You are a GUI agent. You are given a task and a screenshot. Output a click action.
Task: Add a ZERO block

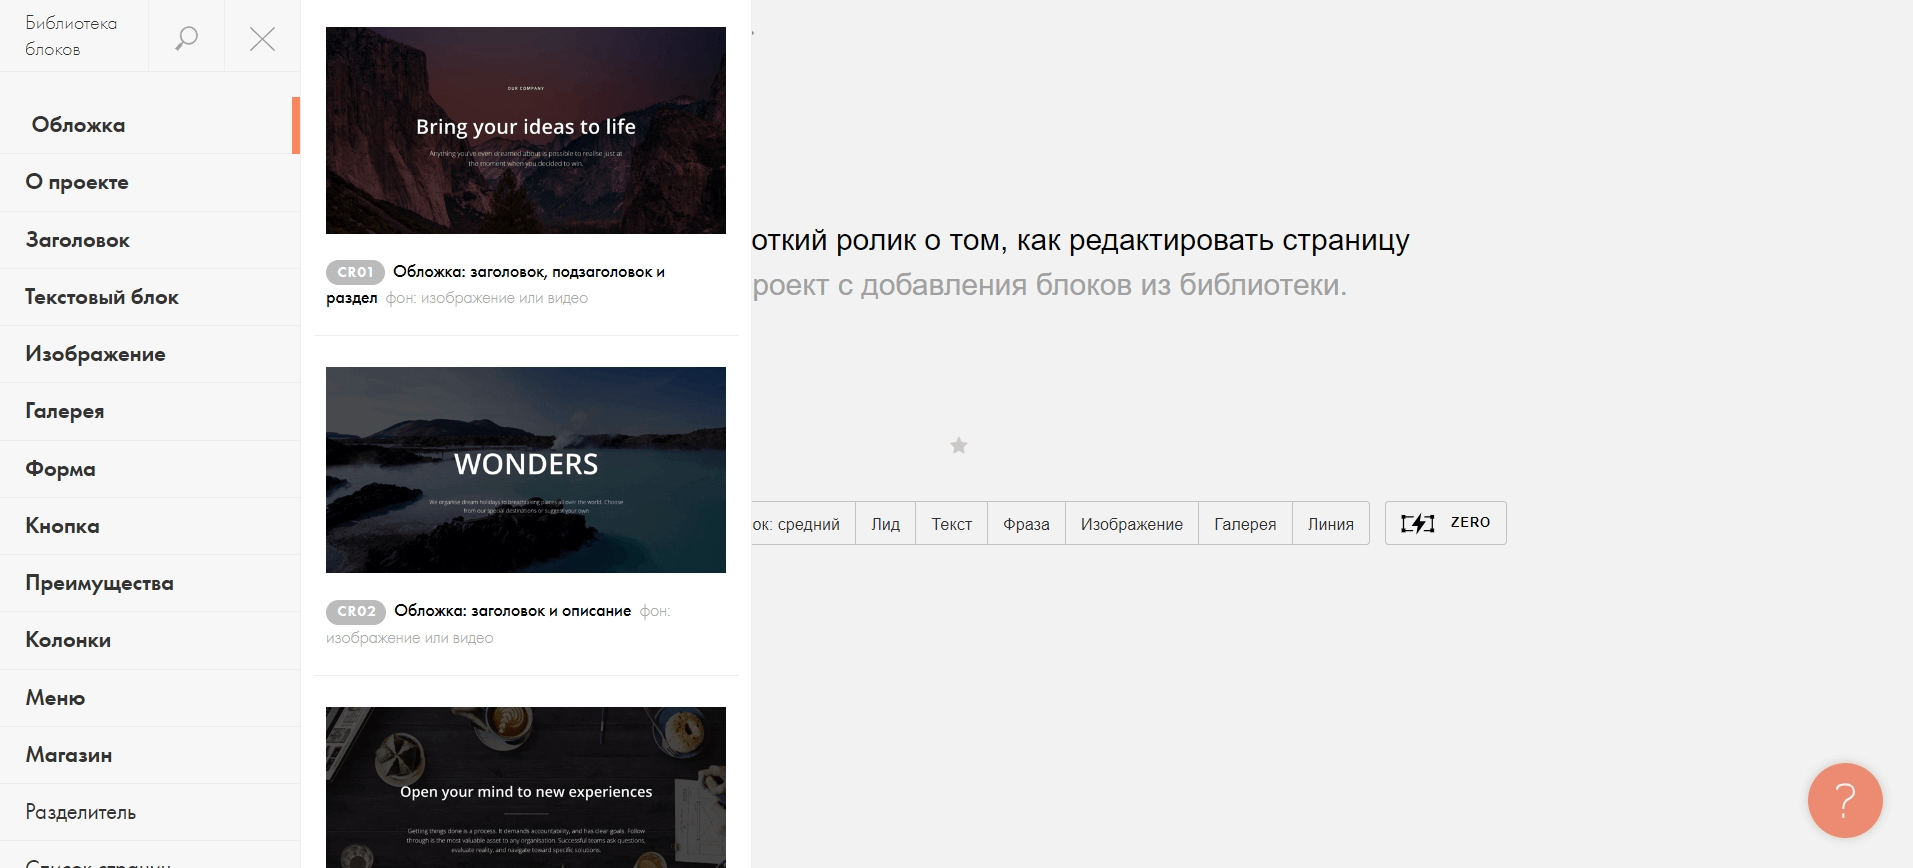tap(1445, 523)
